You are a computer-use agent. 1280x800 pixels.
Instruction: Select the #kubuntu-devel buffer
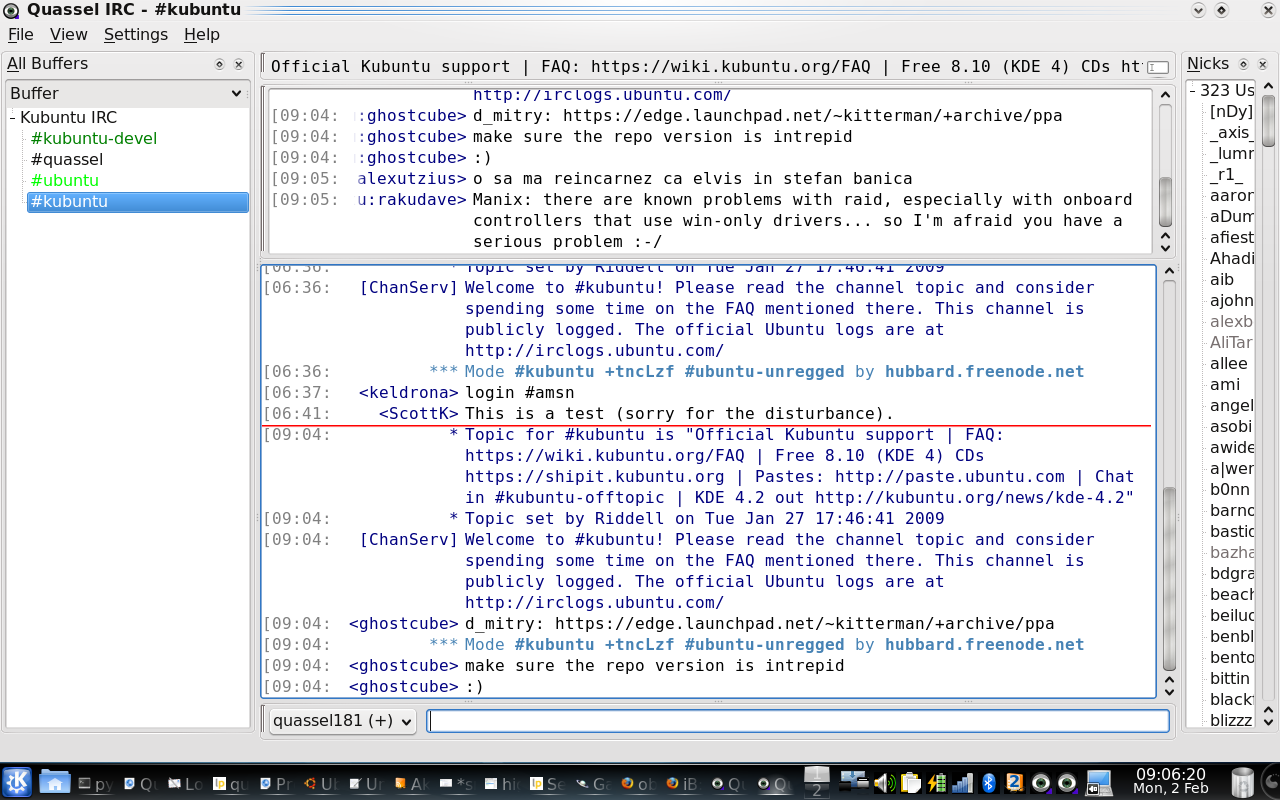[x=94, y=138]
